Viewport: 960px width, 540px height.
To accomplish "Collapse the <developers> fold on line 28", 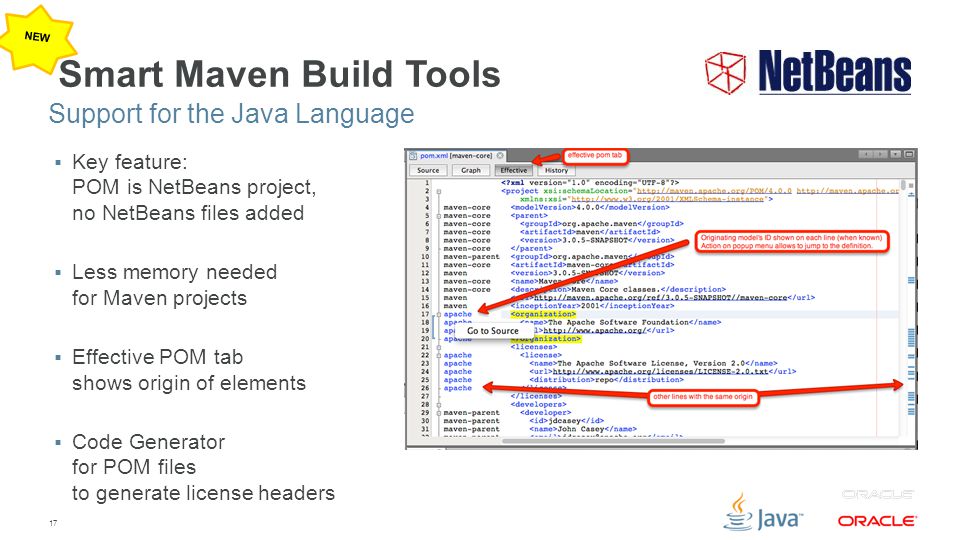I will coord(438,405).
